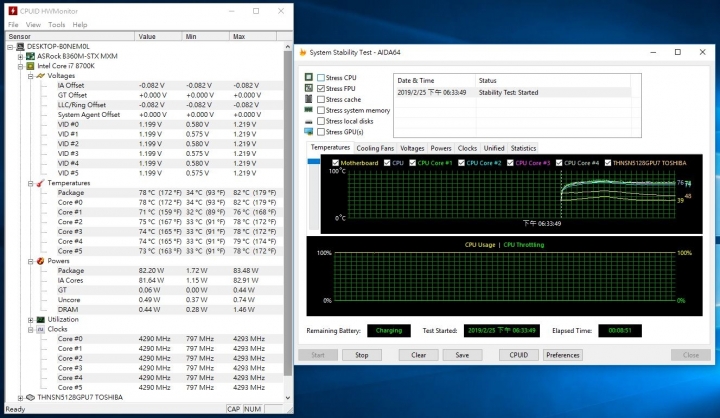Click the cache icon beside Stress cache
Viewport: 720px width, 418px height.
(x=309, y=99)
